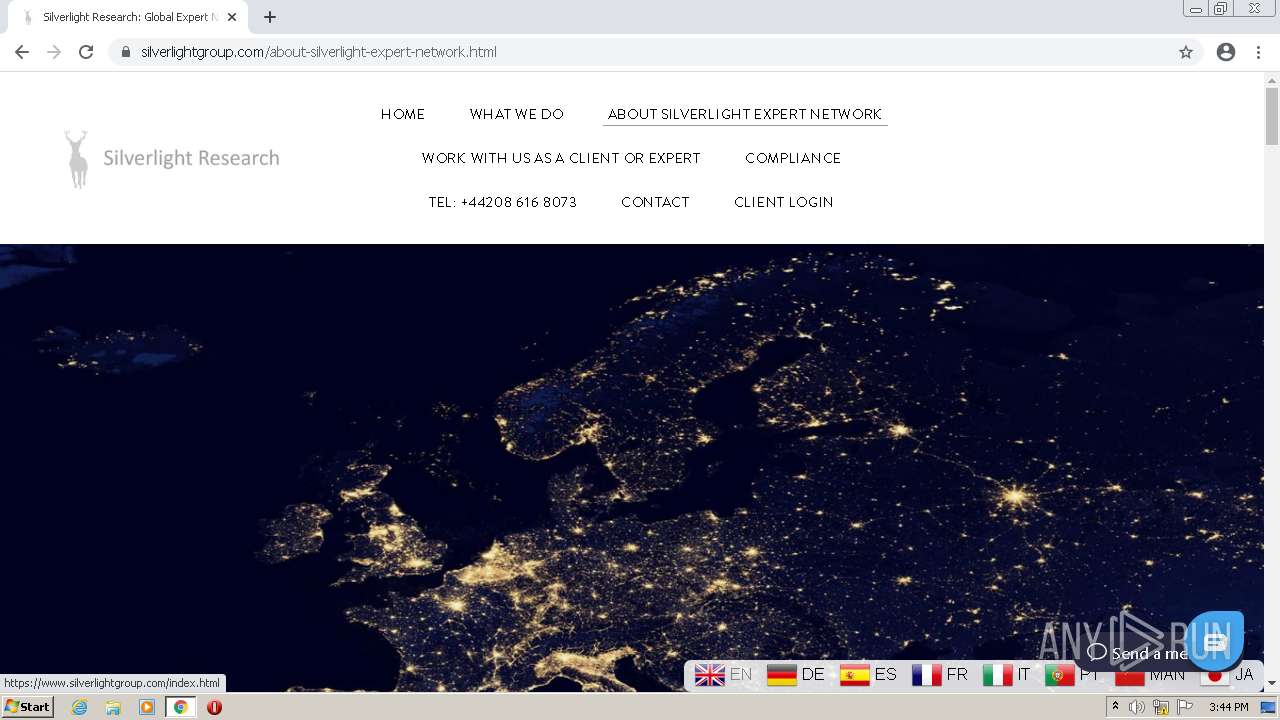Open the COMPLIANCE page

click(x=793, y=158)
